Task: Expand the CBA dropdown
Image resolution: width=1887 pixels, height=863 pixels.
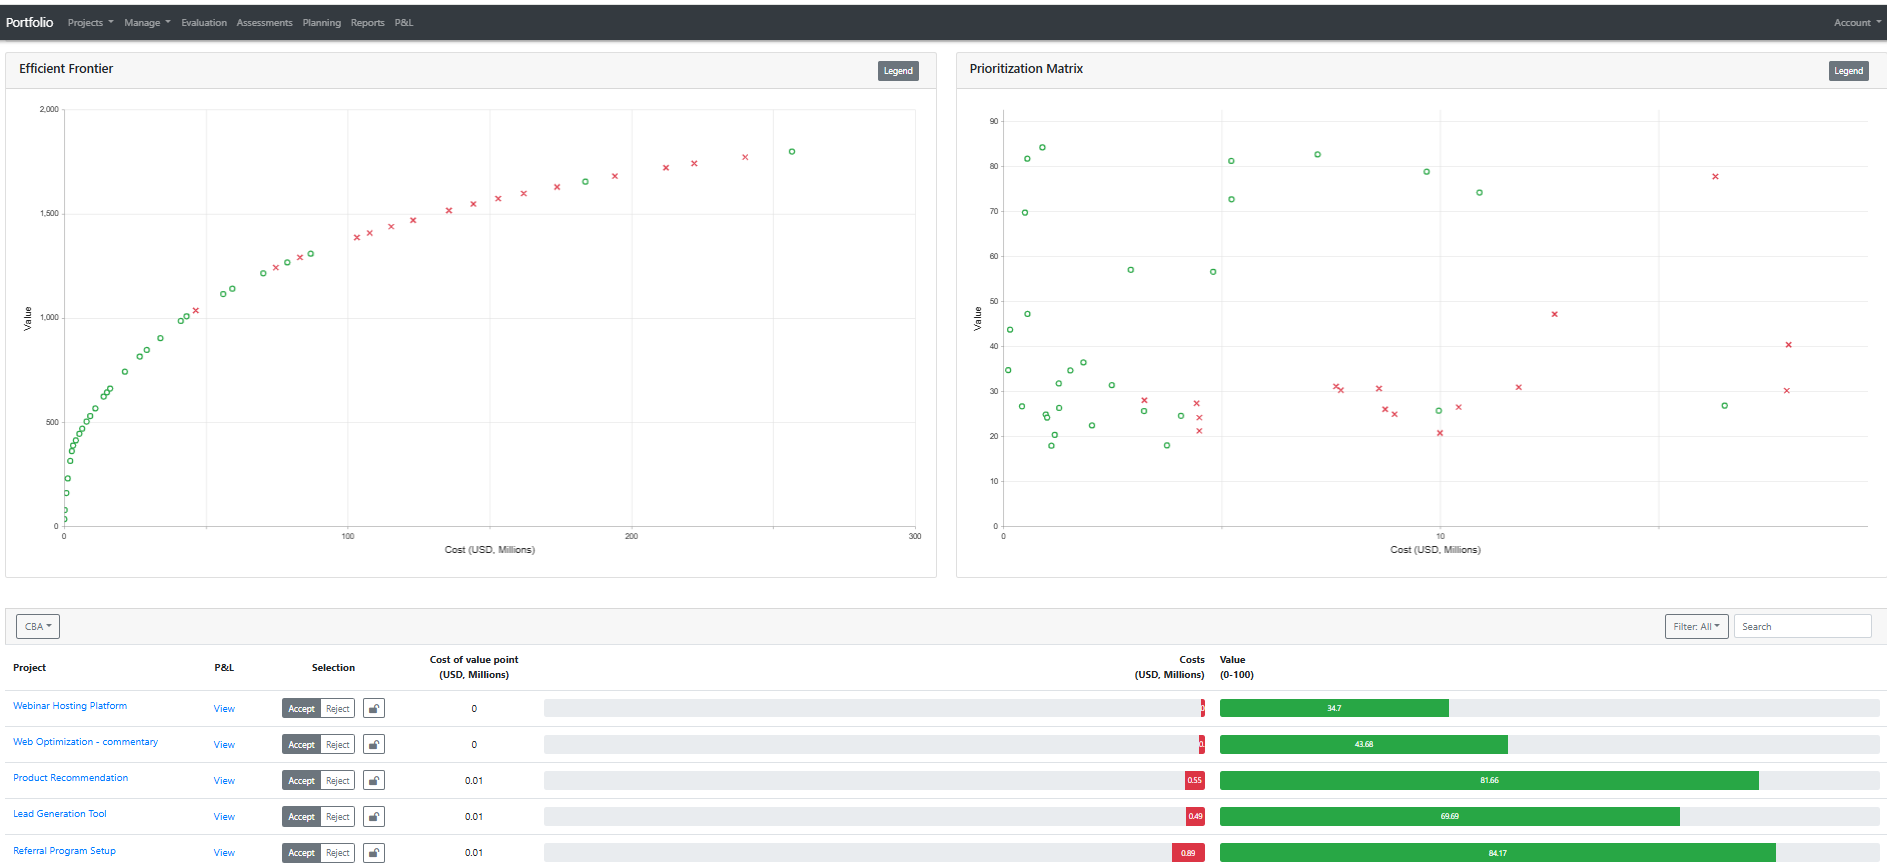Action: pos(38,627)
